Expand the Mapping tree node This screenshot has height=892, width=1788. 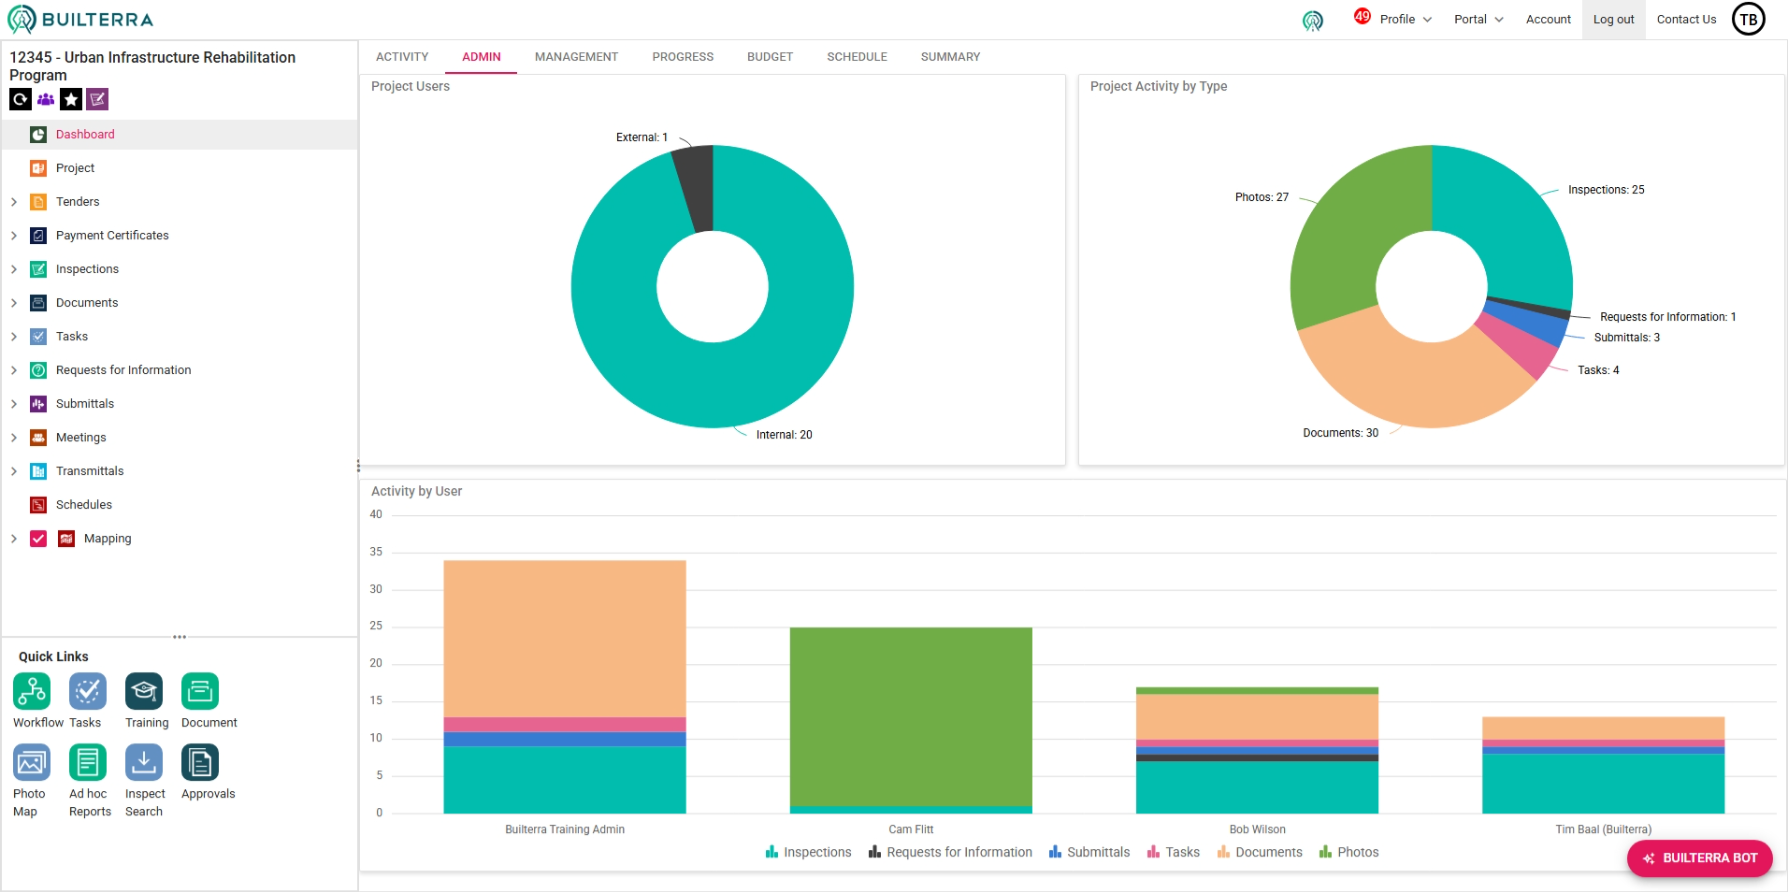[14, 538]
